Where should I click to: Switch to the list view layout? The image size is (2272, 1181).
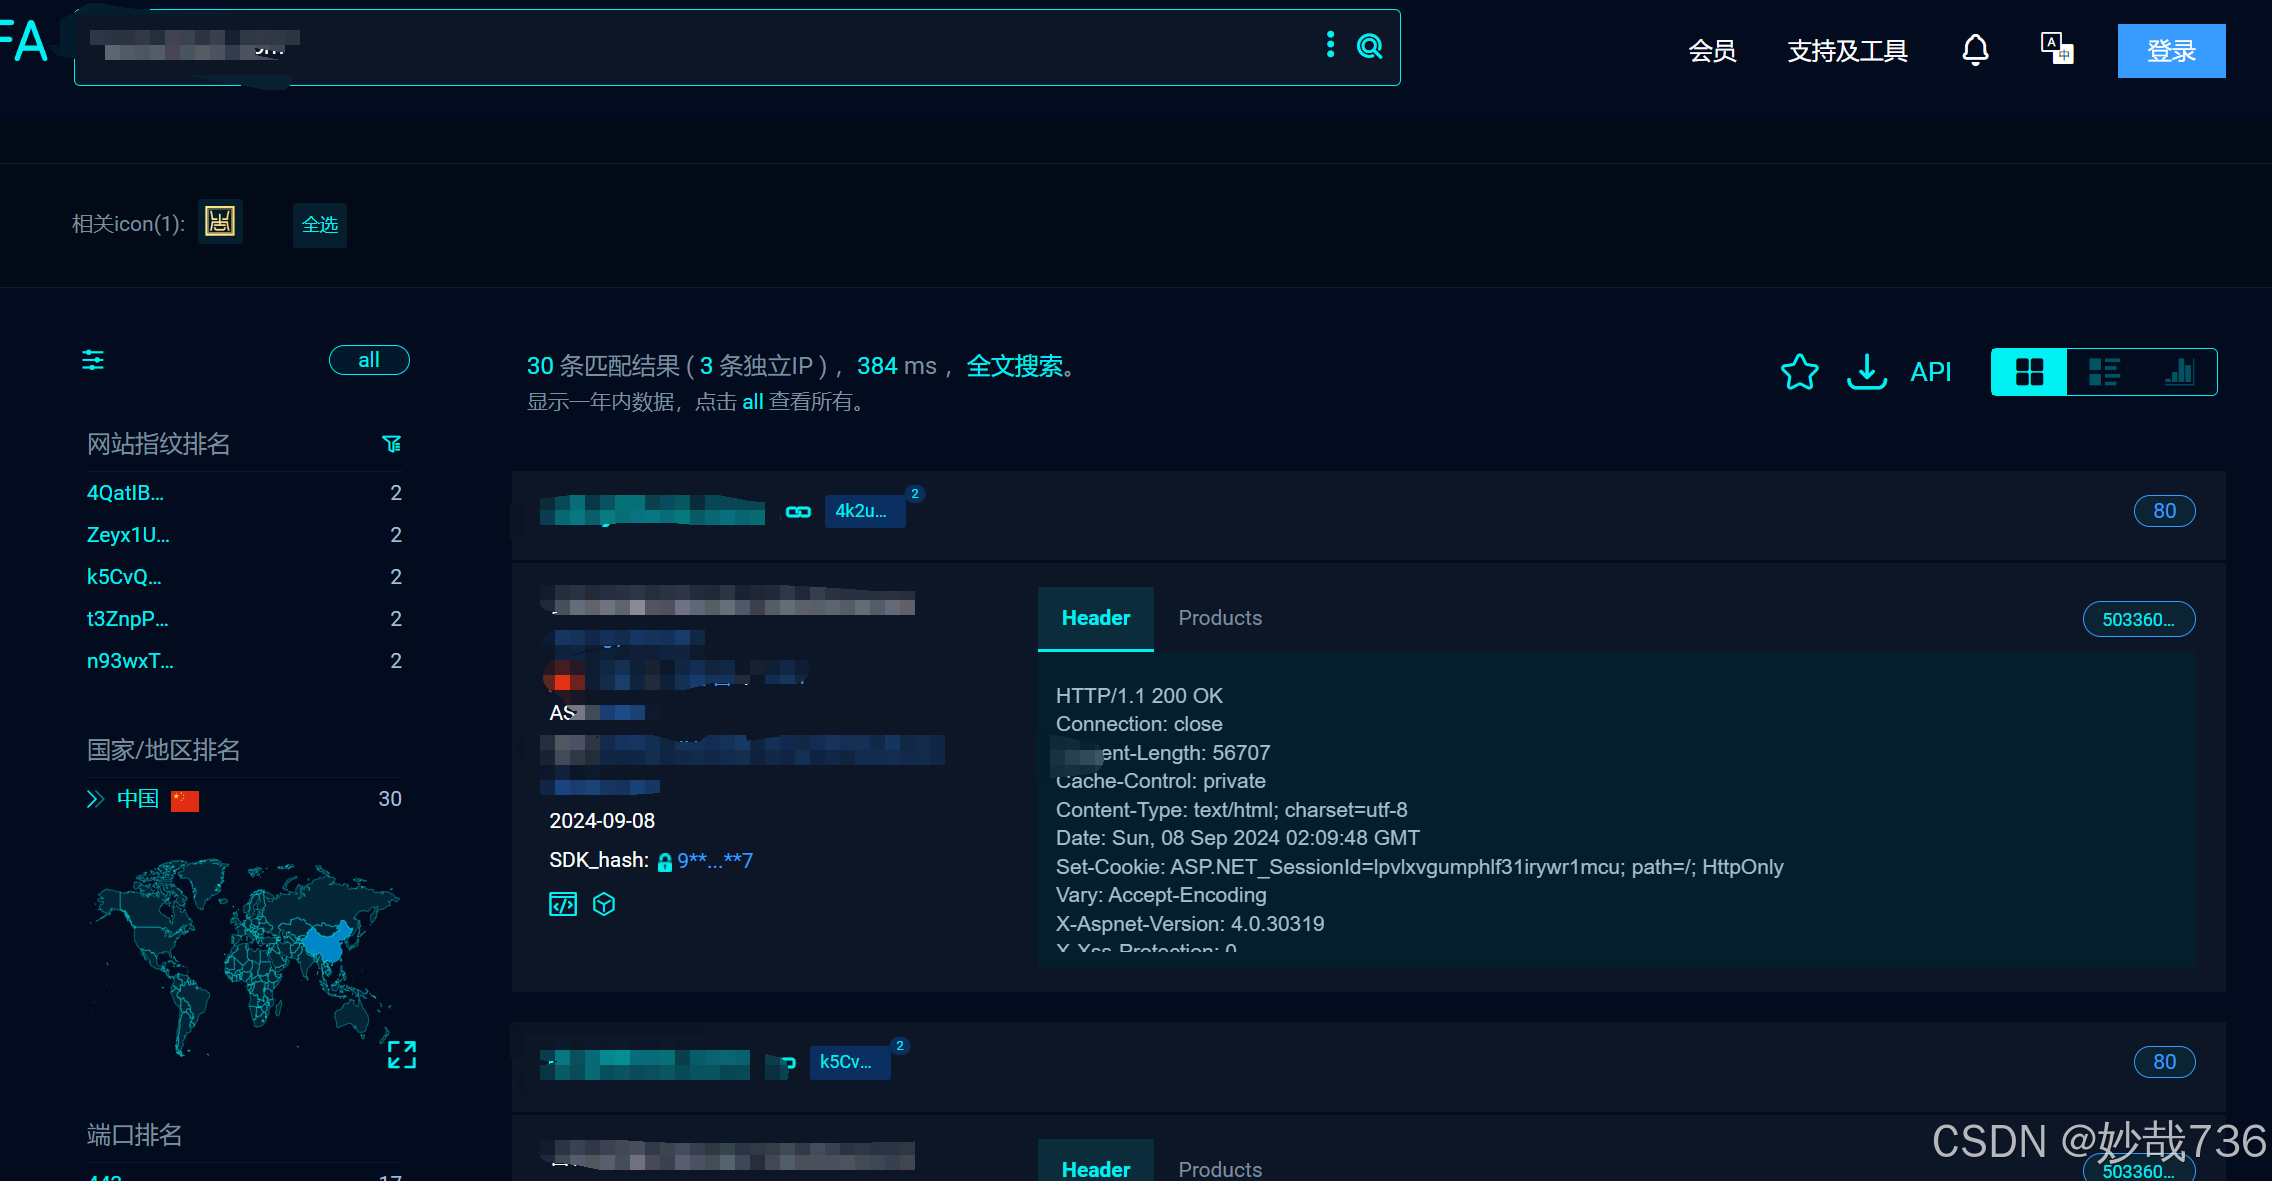2104,372
